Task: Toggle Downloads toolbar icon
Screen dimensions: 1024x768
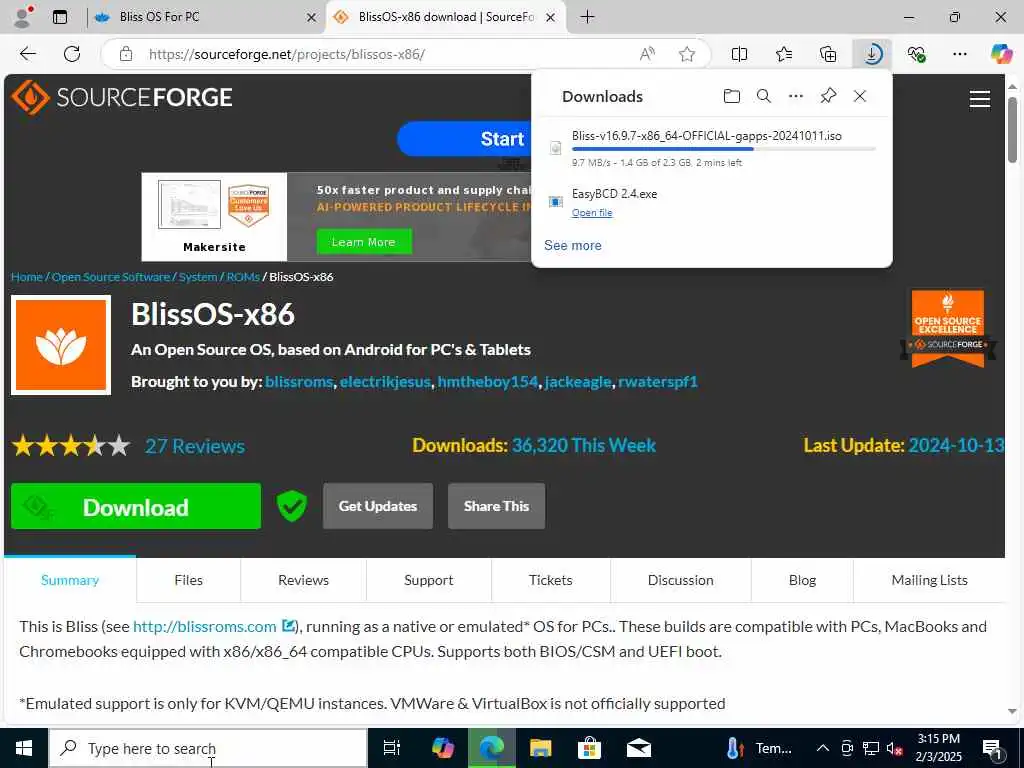Action: [x=872, y=54]
